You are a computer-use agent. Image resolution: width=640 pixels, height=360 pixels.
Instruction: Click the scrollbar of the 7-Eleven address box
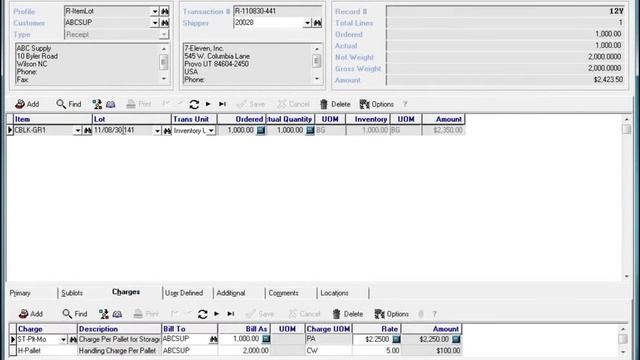pos(317,63)
